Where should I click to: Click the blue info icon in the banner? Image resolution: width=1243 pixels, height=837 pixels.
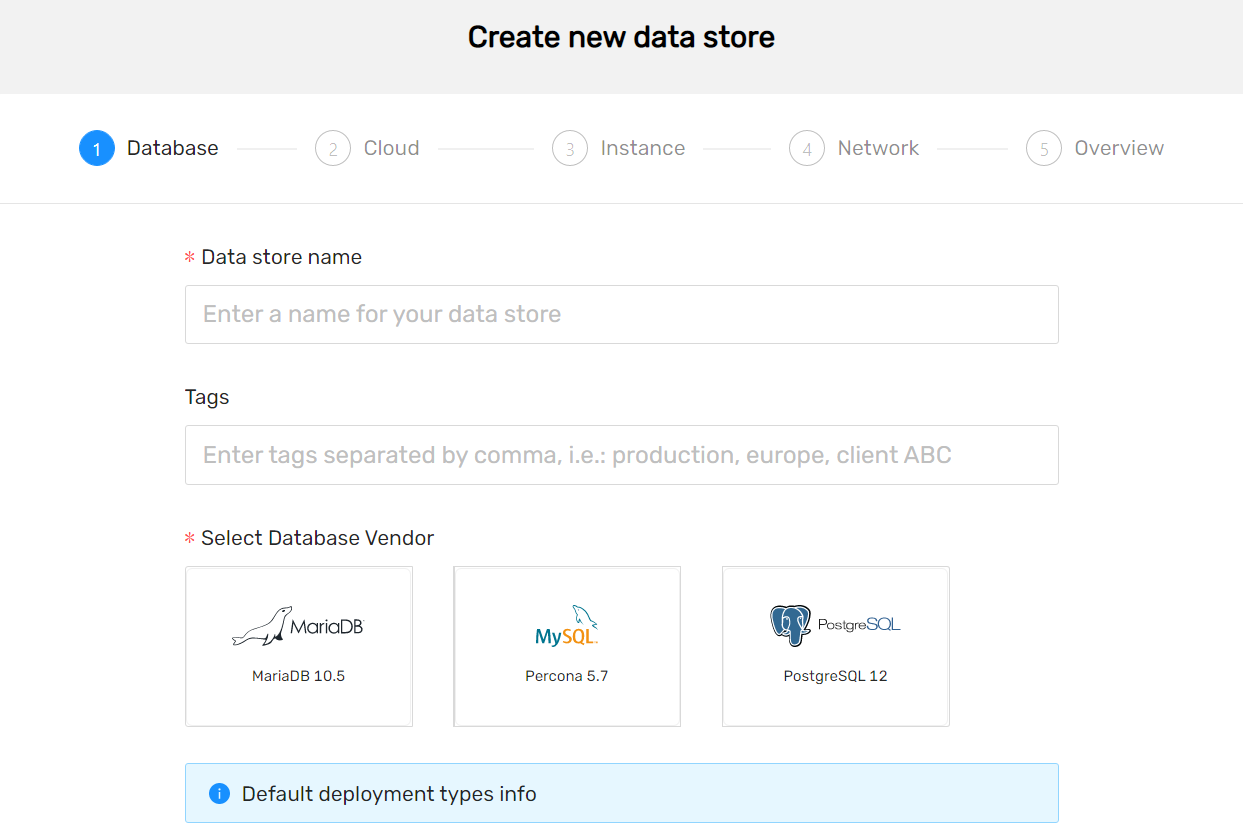pyautogui.click(x=219, y=793)
